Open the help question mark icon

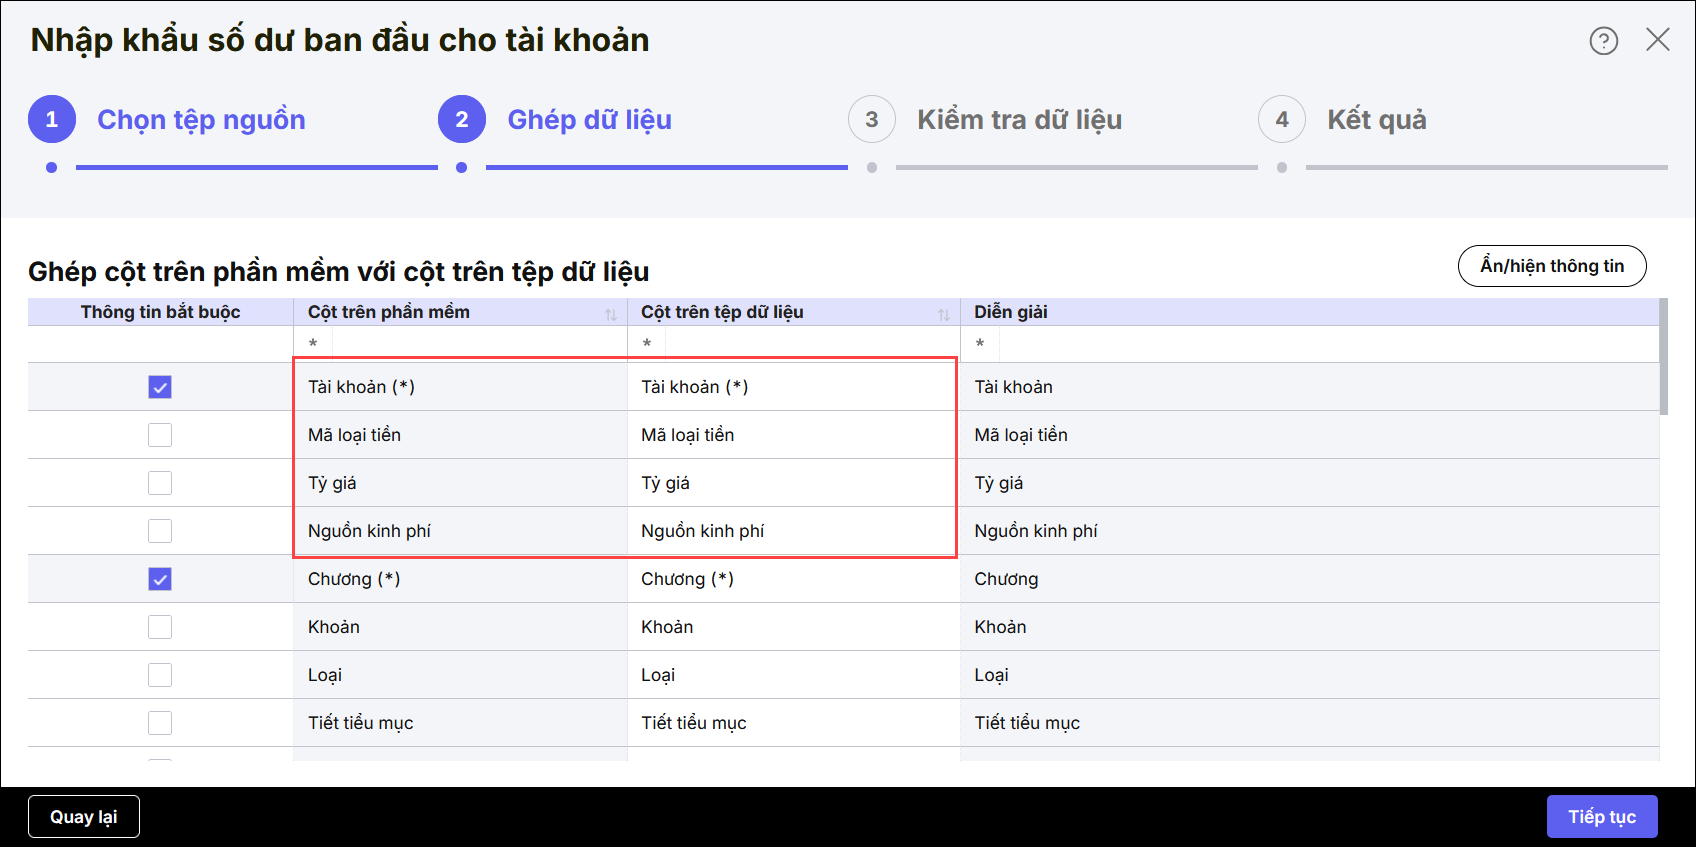1603,41
